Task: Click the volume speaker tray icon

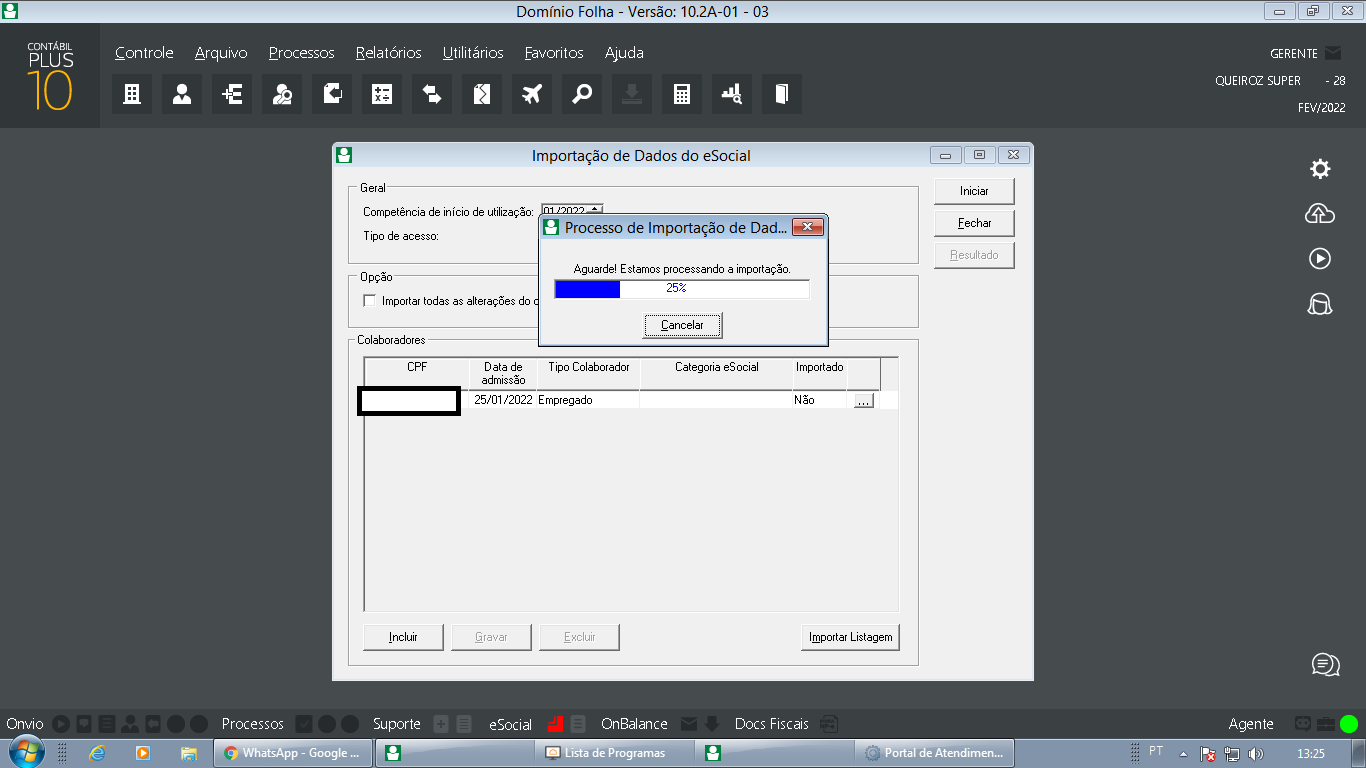Action: (x=1255, y=753)
